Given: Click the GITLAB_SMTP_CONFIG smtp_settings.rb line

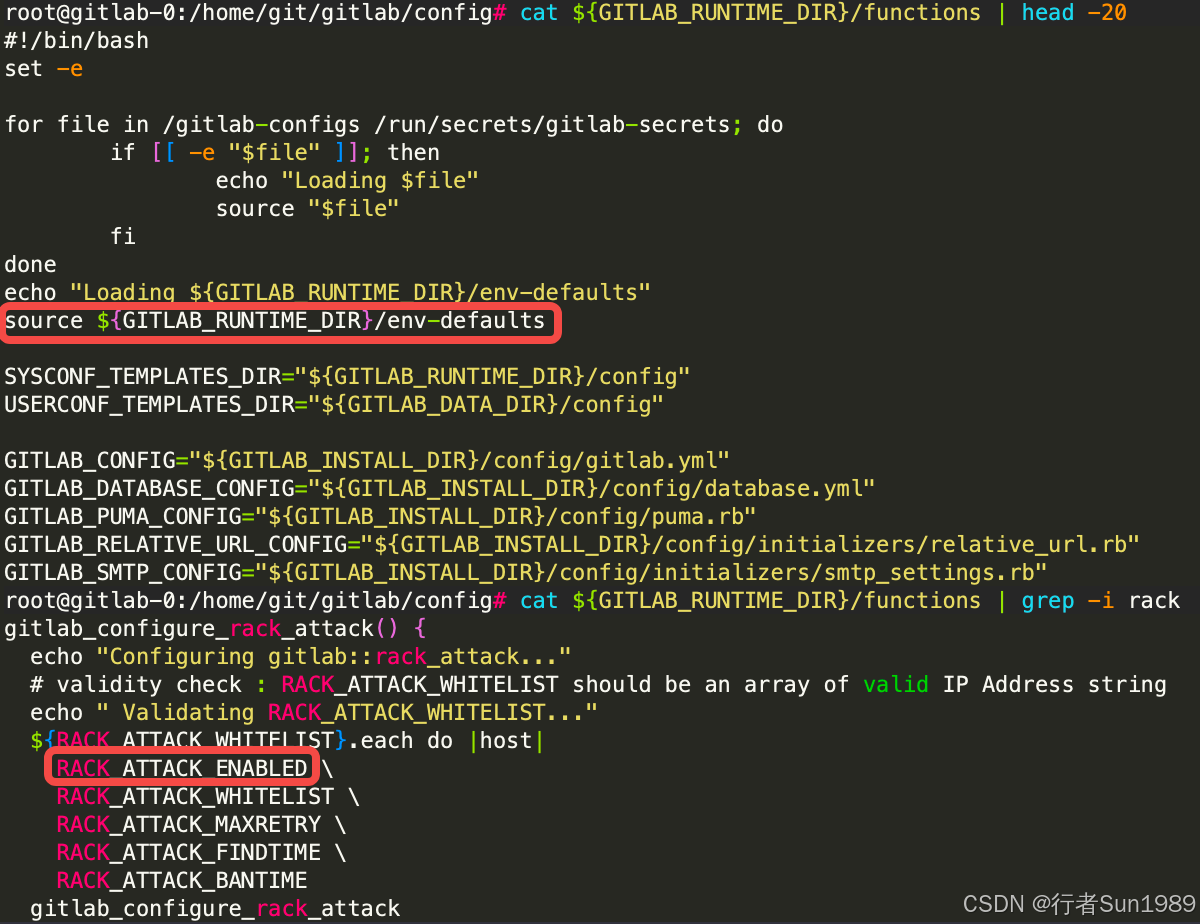Looking at the screenshot, I should [526, 573].
